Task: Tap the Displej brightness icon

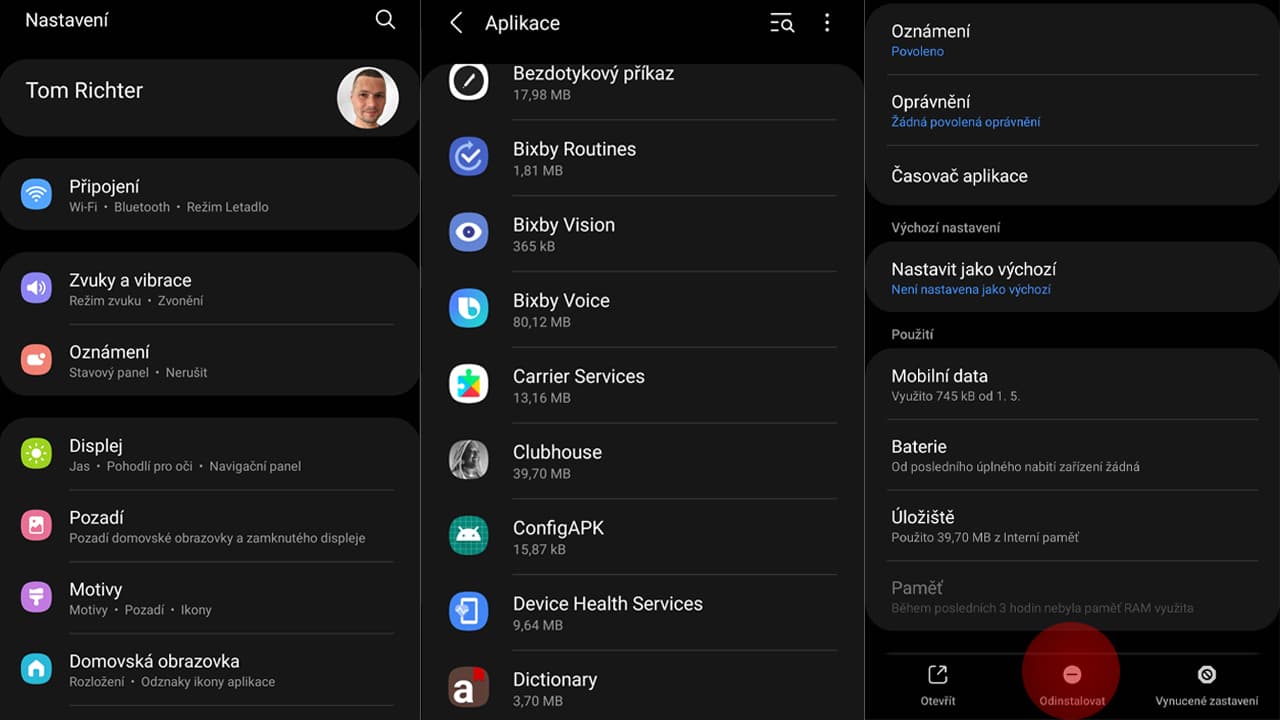Action: (36, 454)
